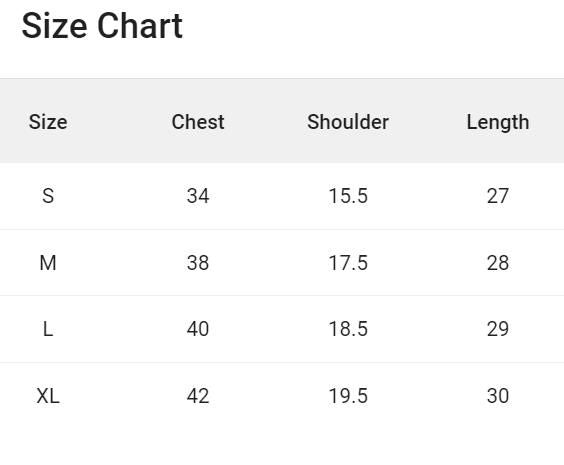The width and height of the screenshot is (564, 465).
Task: Select shoulder value 19.5
Action: coord(348,396)
